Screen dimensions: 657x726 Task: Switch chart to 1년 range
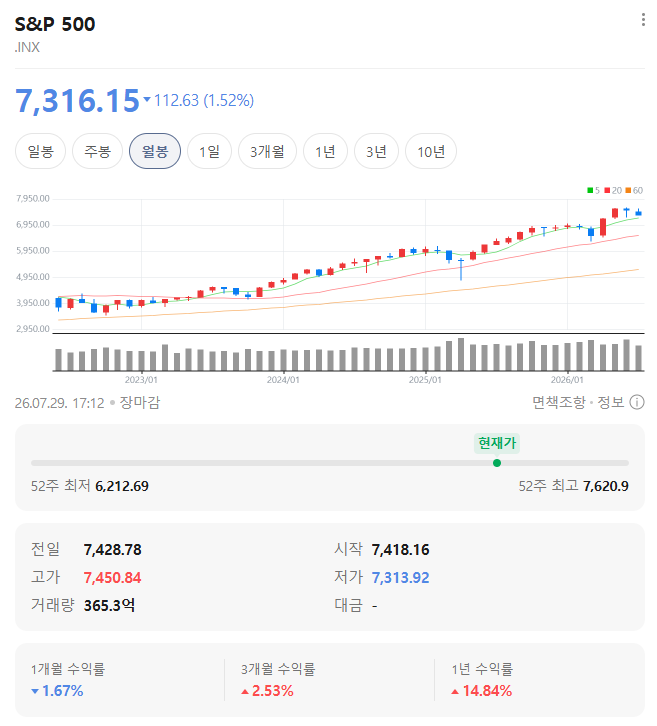[x=325, y=151]
